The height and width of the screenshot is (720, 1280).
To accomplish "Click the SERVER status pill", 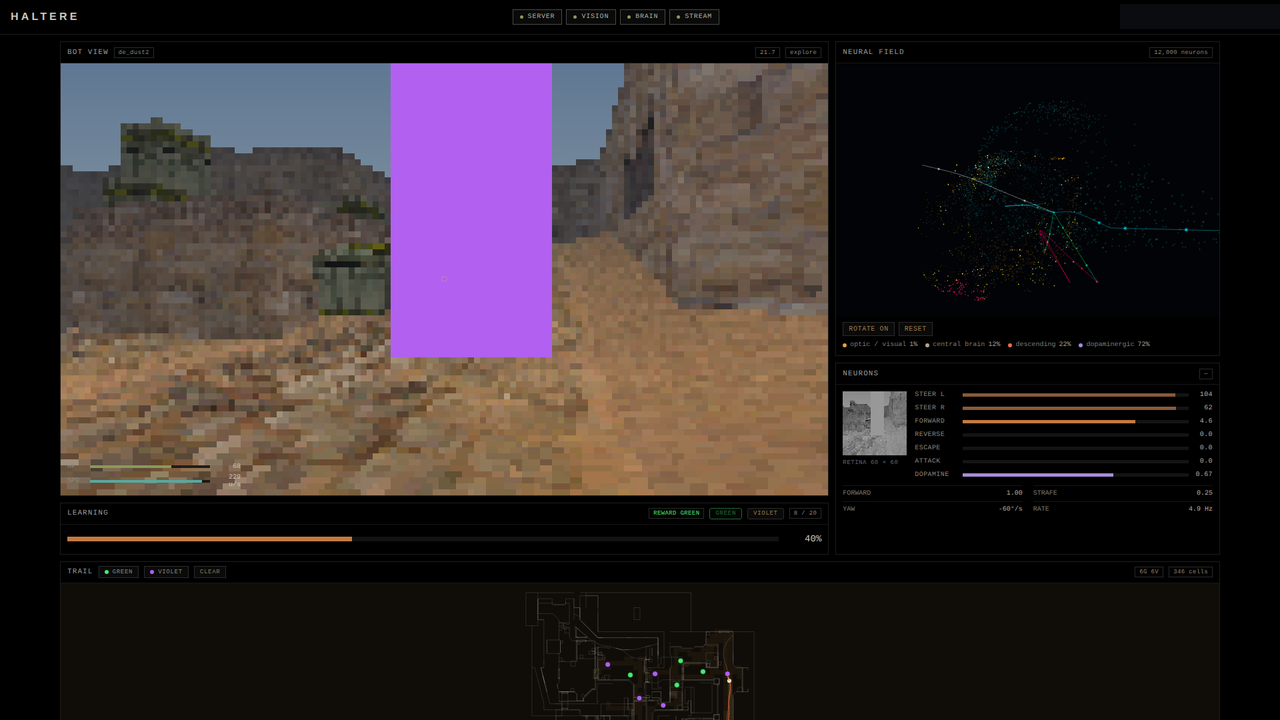I will 537,17.
